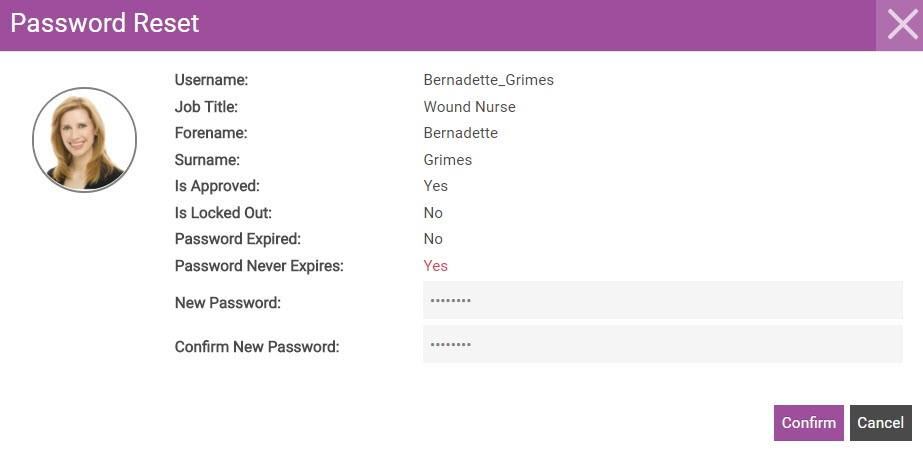Click the New Password label text

click(x=228, y=303)
